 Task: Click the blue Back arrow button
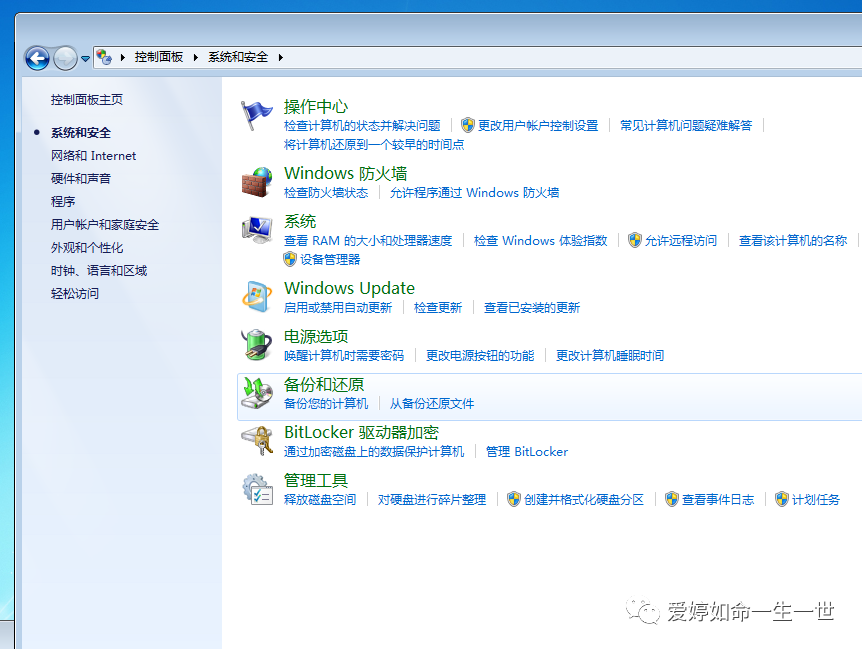click(37, 58)
